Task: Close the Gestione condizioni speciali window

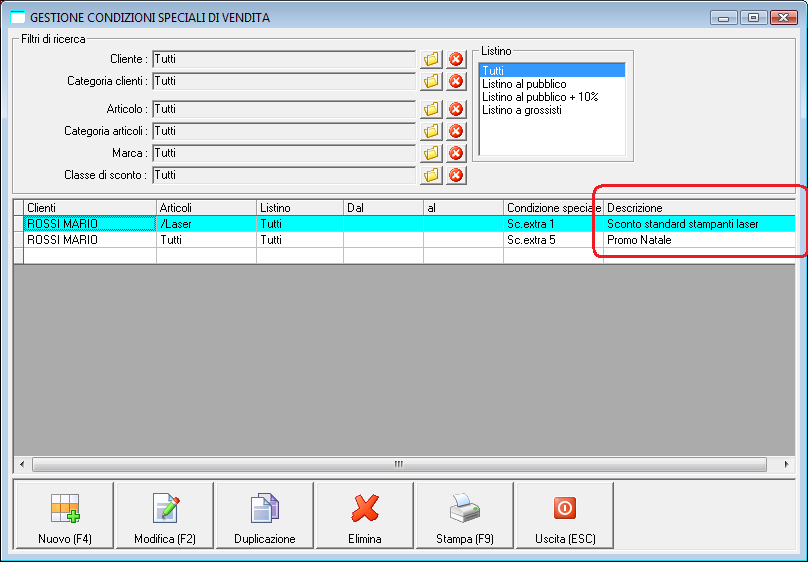Action: coord(784,18)
